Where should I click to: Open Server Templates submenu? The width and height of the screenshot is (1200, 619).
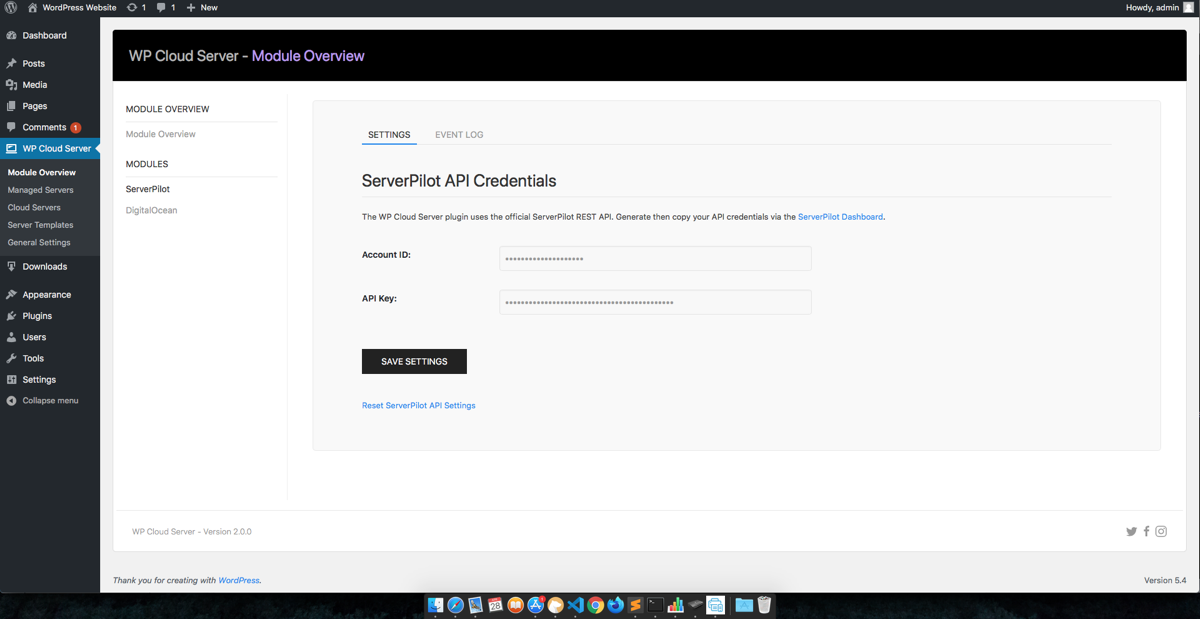point(40,225)
